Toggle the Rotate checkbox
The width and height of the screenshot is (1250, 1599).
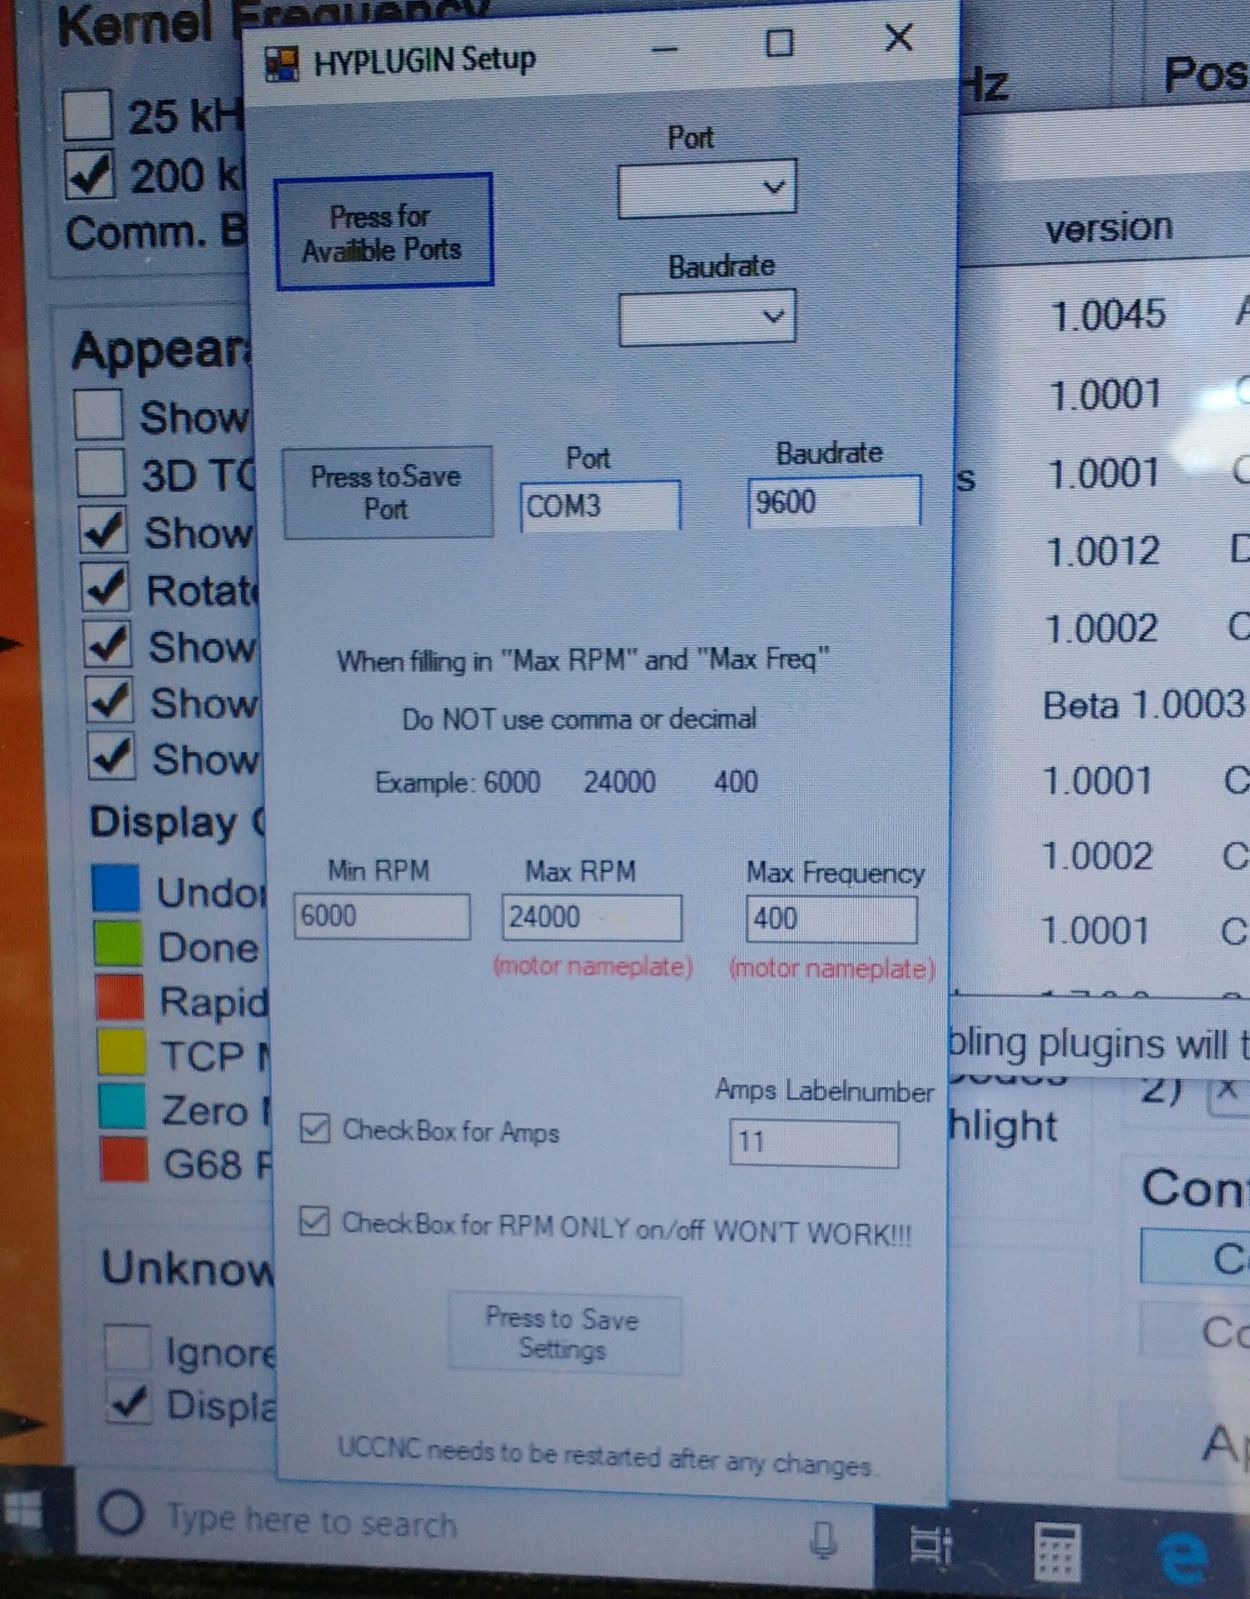coord(106,587)
